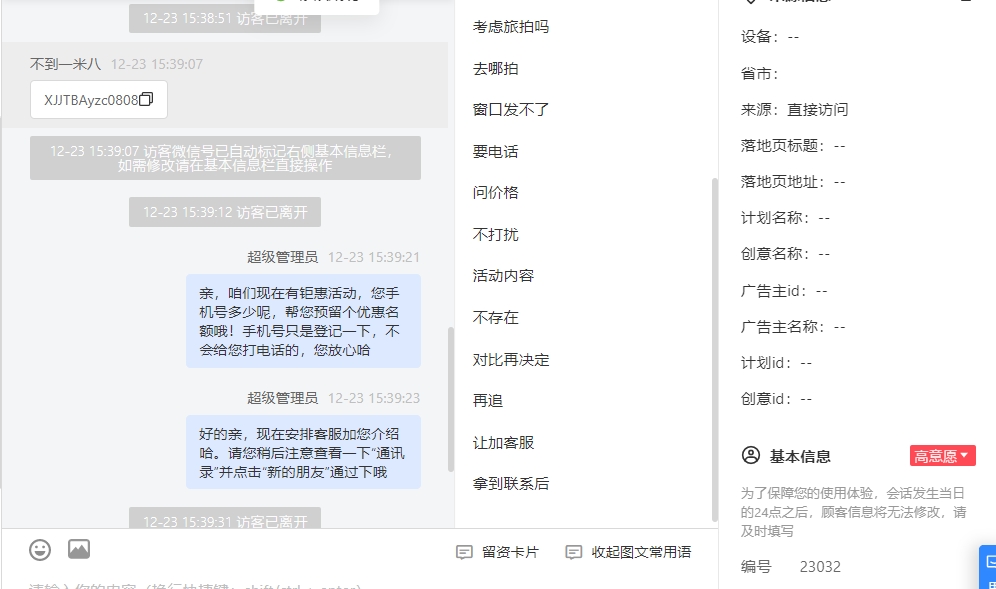Click visitor name 不到一米八
This screenshot has width=996, height=589.
pos(65,64)
